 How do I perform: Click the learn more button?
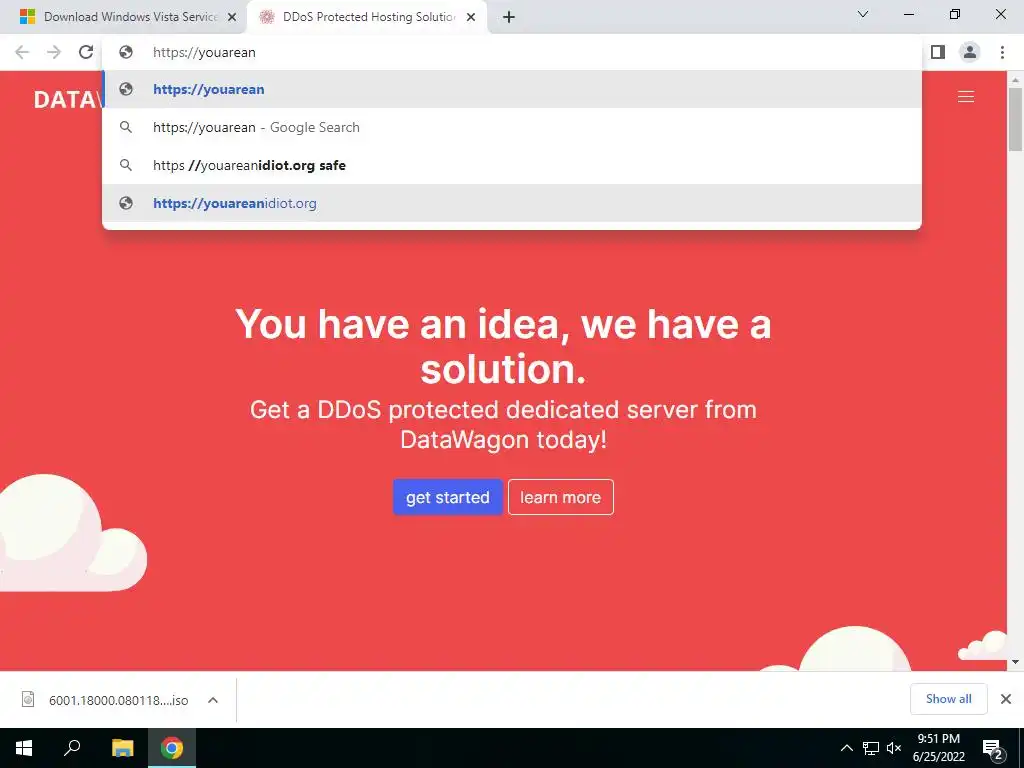tap(560, 497)
